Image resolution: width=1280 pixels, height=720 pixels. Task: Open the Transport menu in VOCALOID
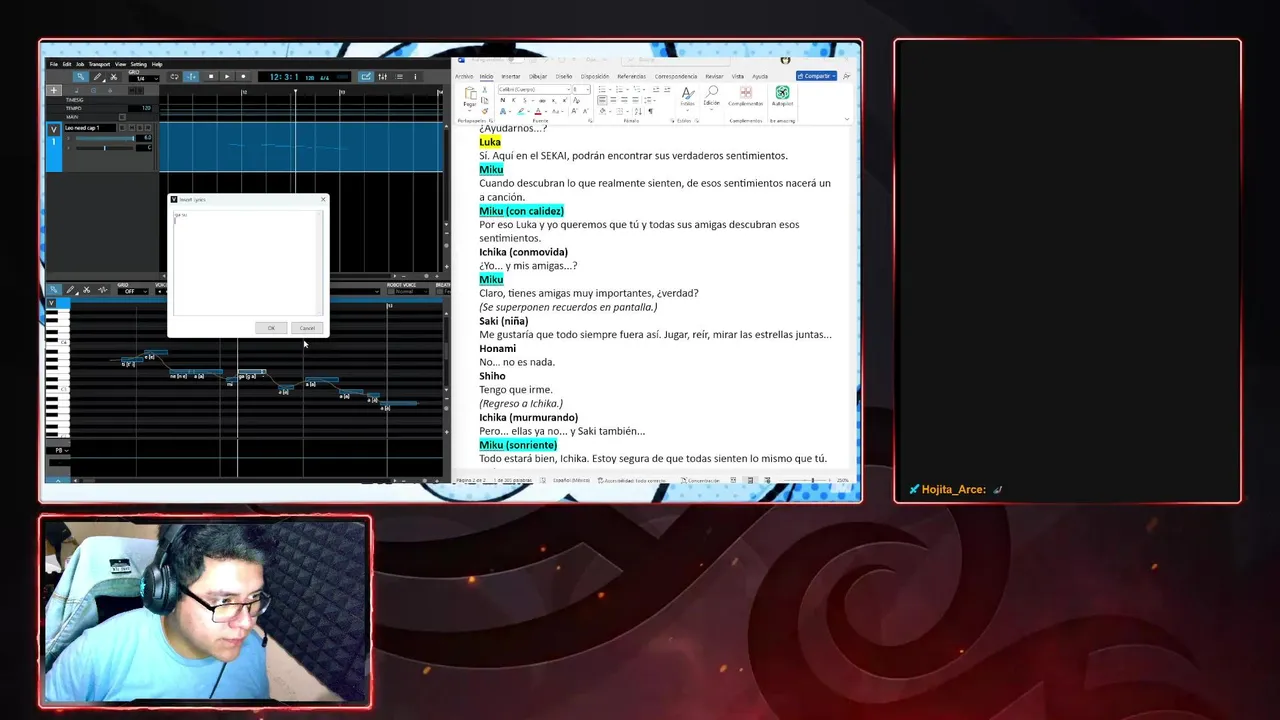coord(99,64)
